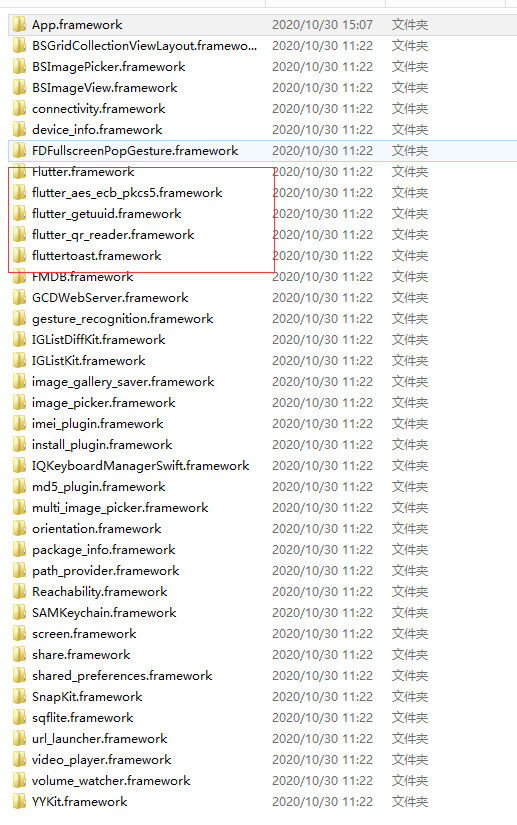Click the modified date of connectivity.framework
This screenshot has width=517, height=825.
(322, 109)
